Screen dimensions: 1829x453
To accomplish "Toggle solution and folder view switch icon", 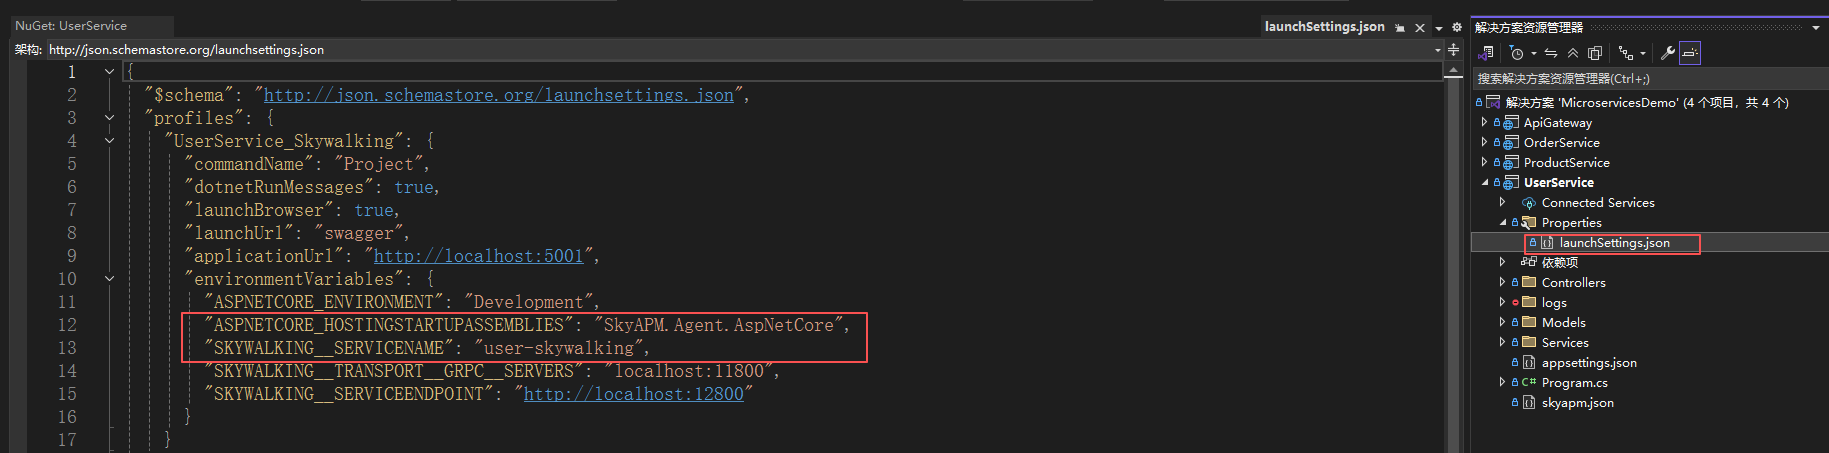I will [x=1487, y=53].
